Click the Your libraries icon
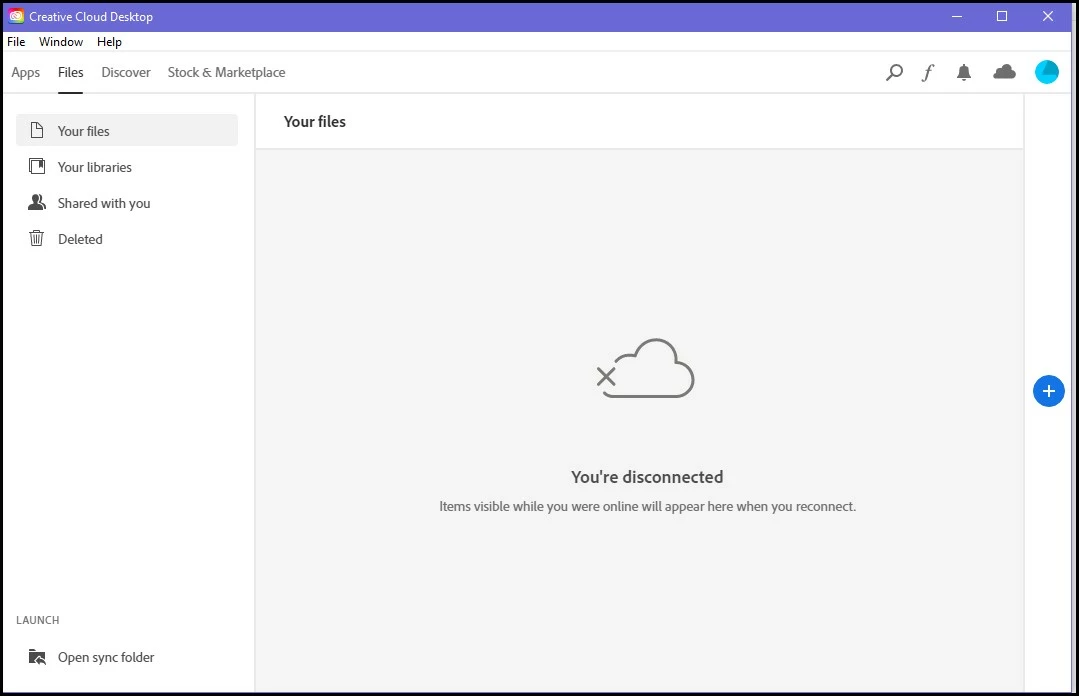1079x696 pixels. (x=37, y=166)
